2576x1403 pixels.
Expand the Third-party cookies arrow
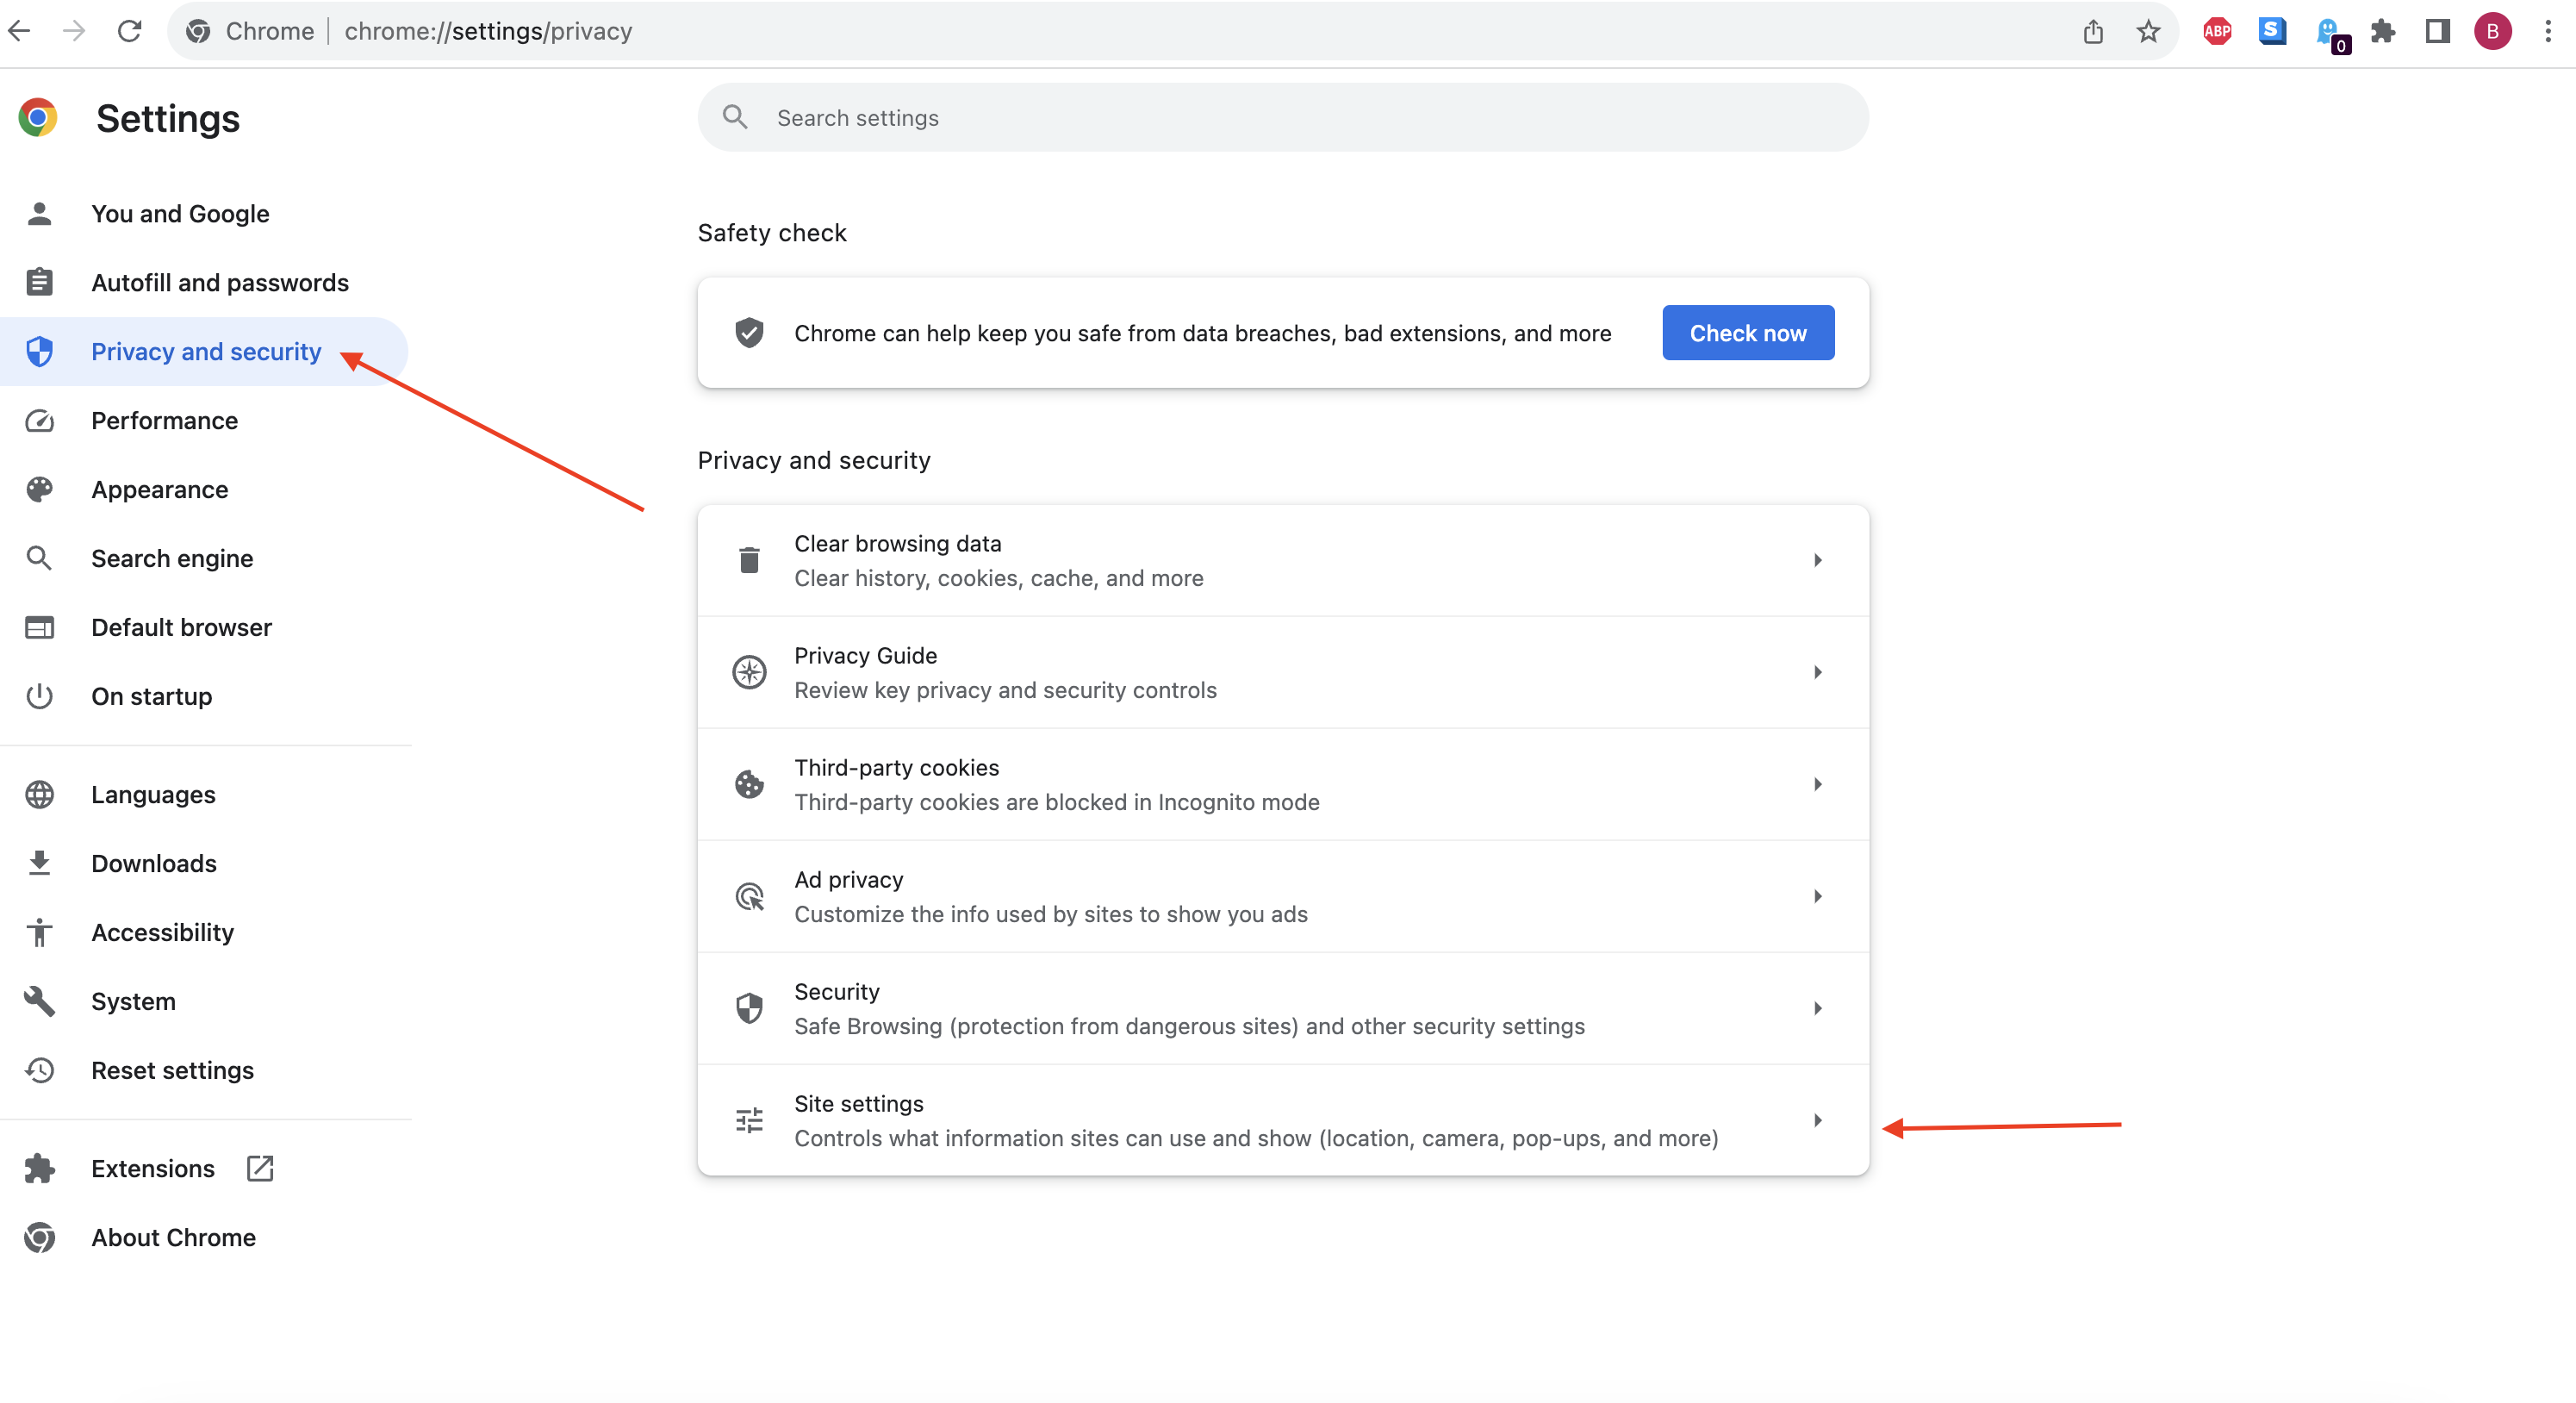(1817, 784)
